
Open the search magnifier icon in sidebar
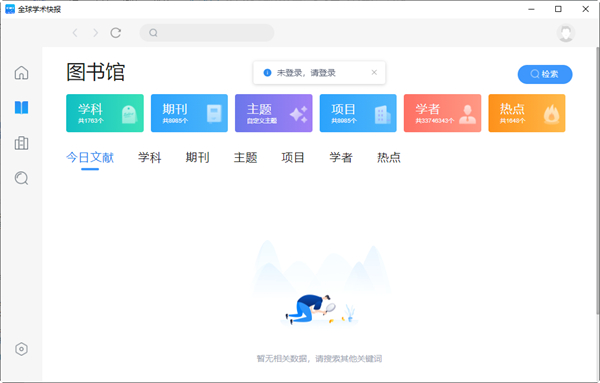click(21, 178)
